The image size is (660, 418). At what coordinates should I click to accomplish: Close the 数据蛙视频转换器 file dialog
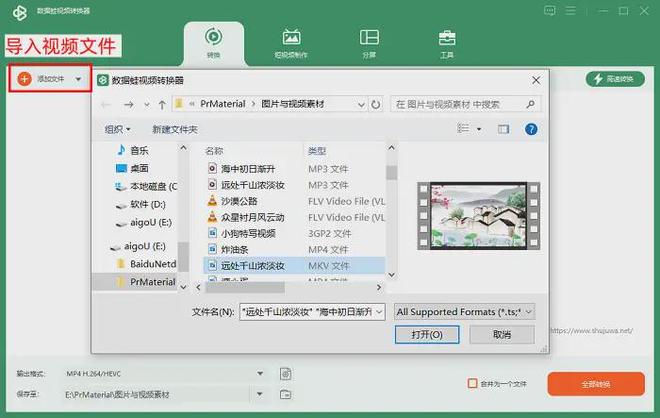pos(536,80)
